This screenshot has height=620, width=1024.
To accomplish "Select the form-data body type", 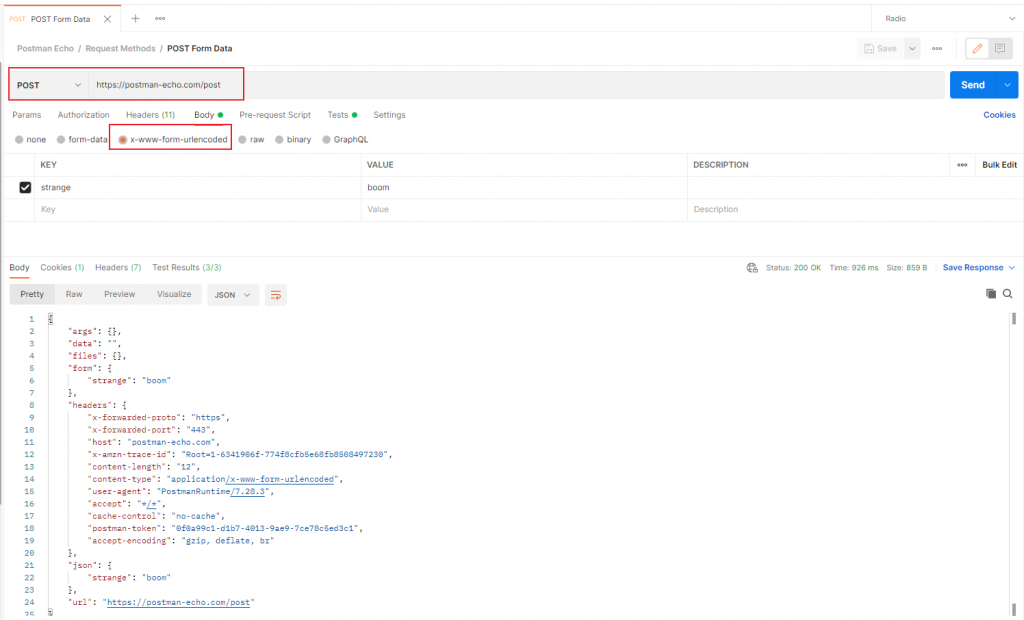I will pyautogui.click(x=82, y=140).
